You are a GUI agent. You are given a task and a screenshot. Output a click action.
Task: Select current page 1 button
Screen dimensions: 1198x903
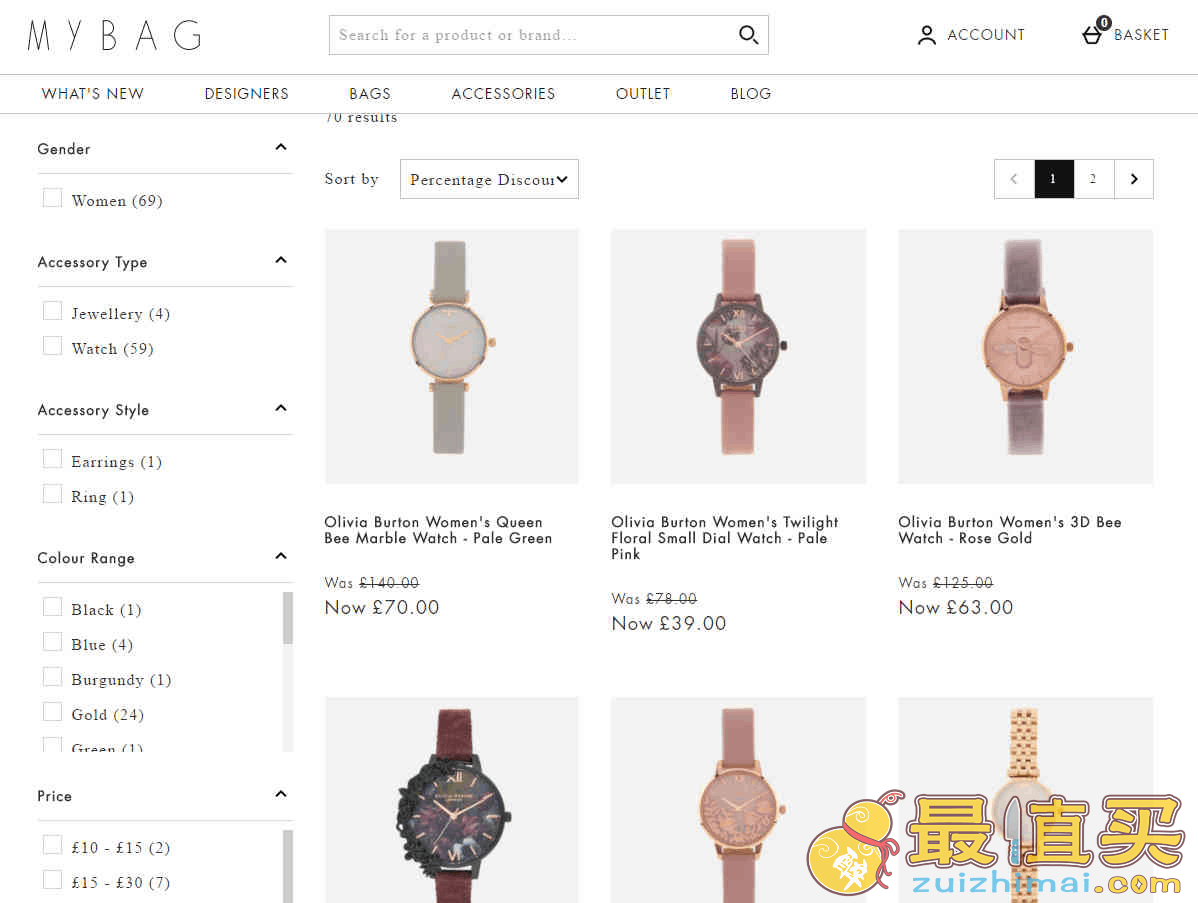(1054, 179)
